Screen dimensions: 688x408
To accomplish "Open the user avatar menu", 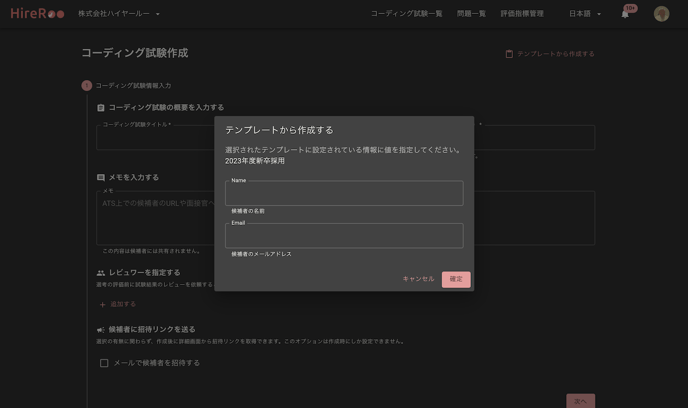I will point(661,14).
